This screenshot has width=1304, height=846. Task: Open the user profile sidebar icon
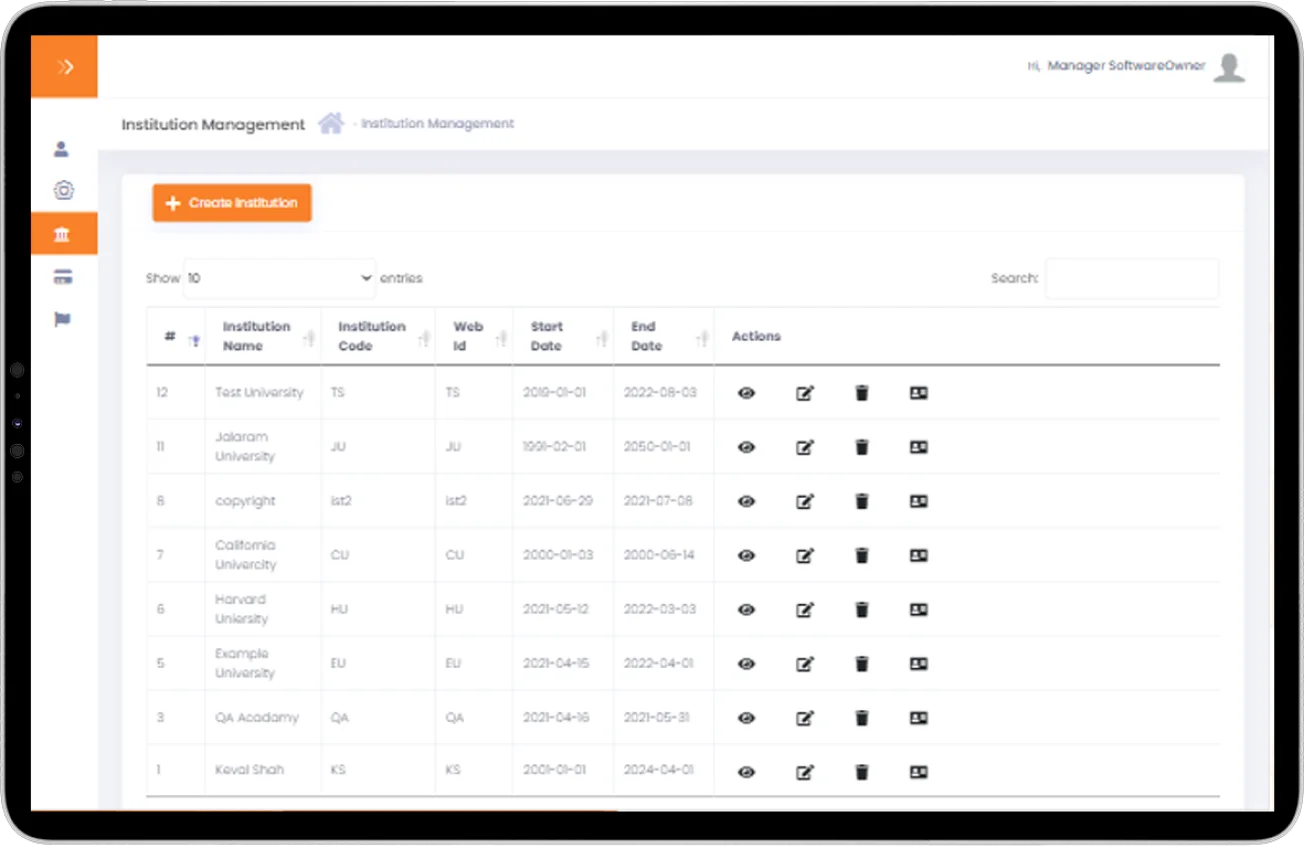pyautogui.click(x=62, y=150)
